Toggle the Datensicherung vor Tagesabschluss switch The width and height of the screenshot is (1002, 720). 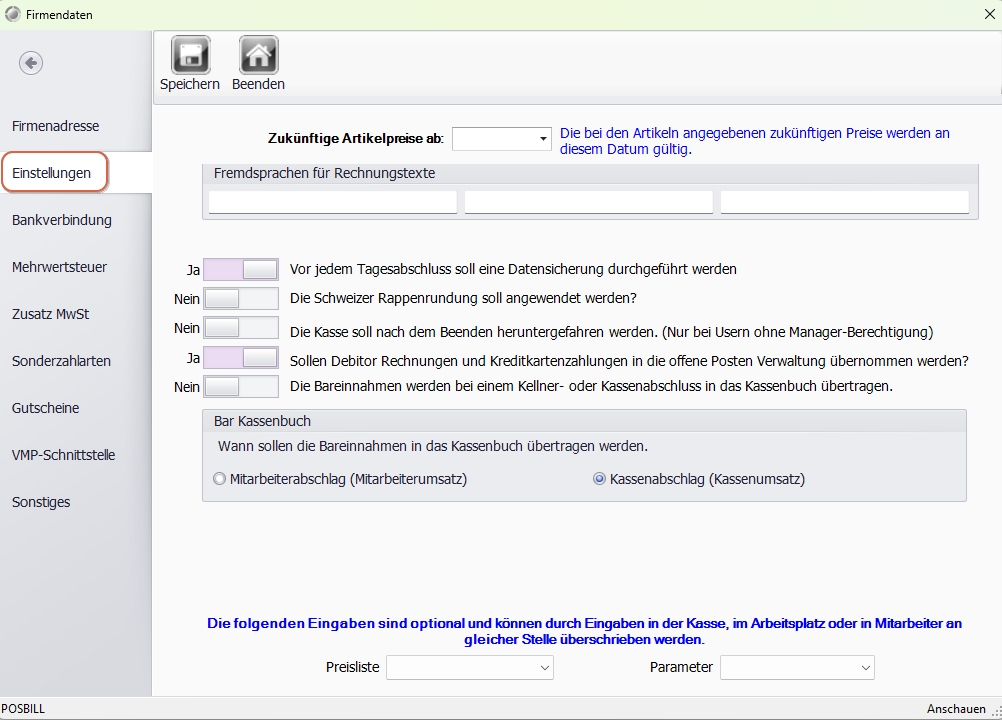pos(241,270)
